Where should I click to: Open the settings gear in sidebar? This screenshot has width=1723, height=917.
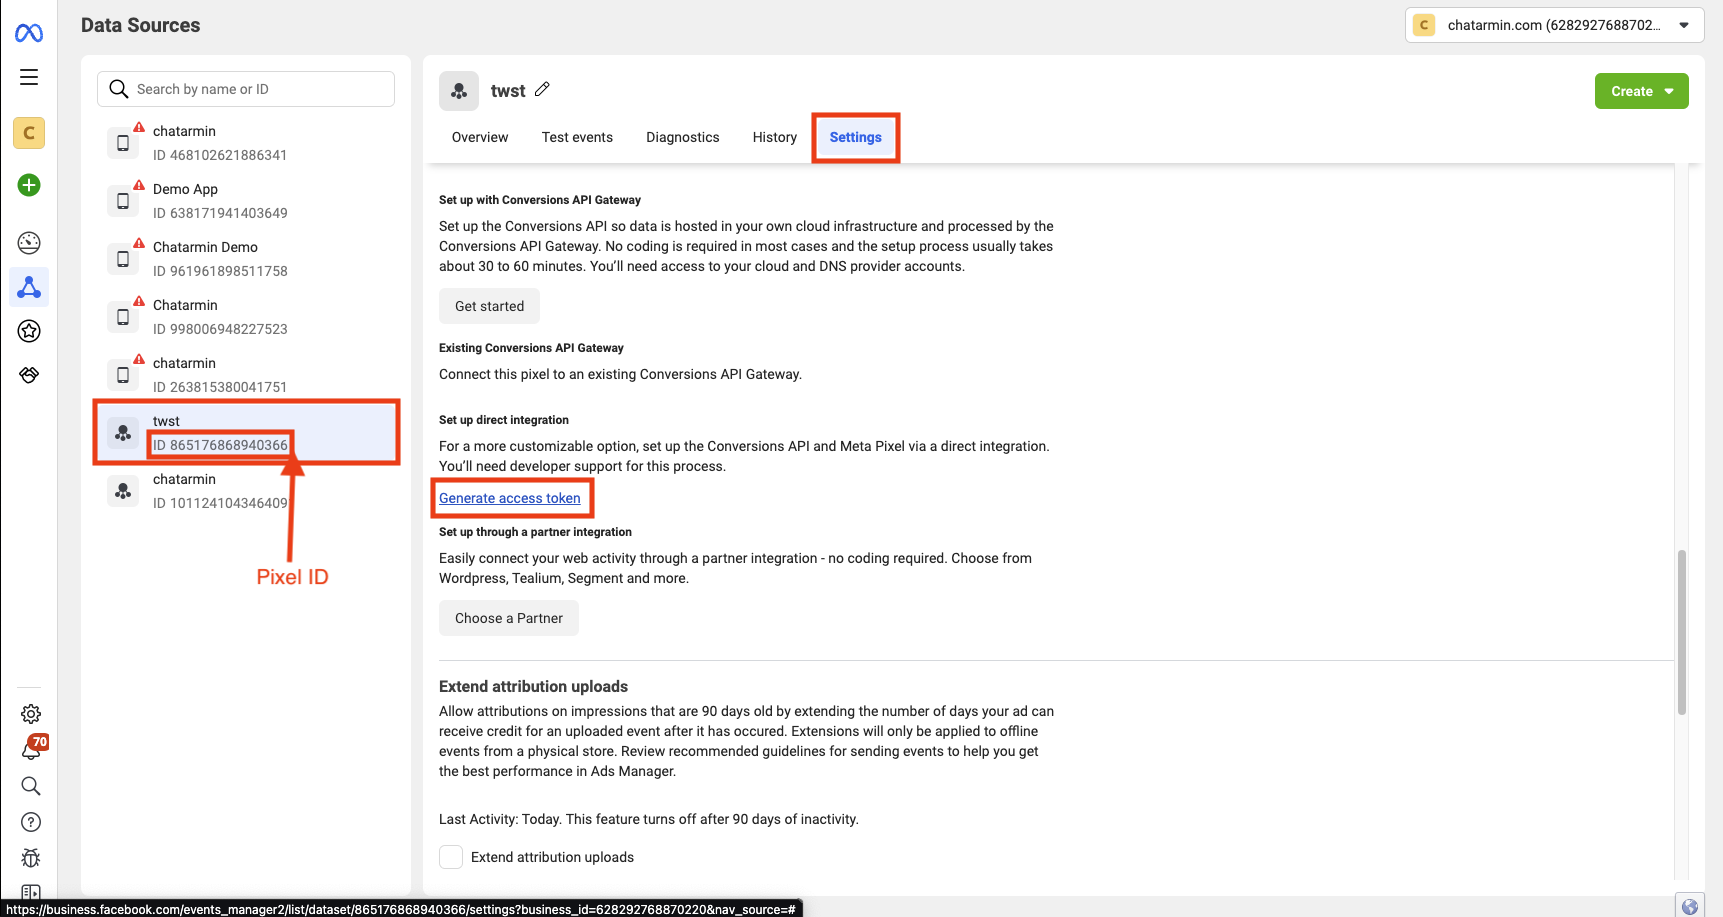click(x=31, y=714)
